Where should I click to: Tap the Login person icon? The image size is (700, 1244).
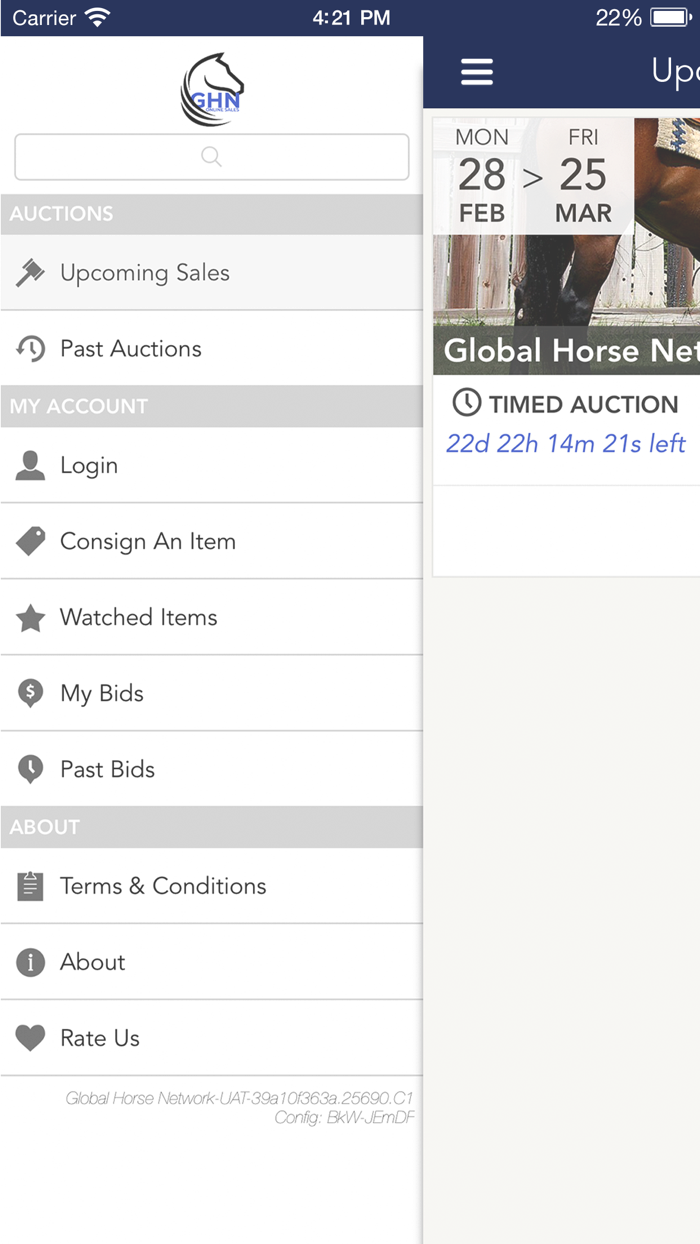coord(30,464)
